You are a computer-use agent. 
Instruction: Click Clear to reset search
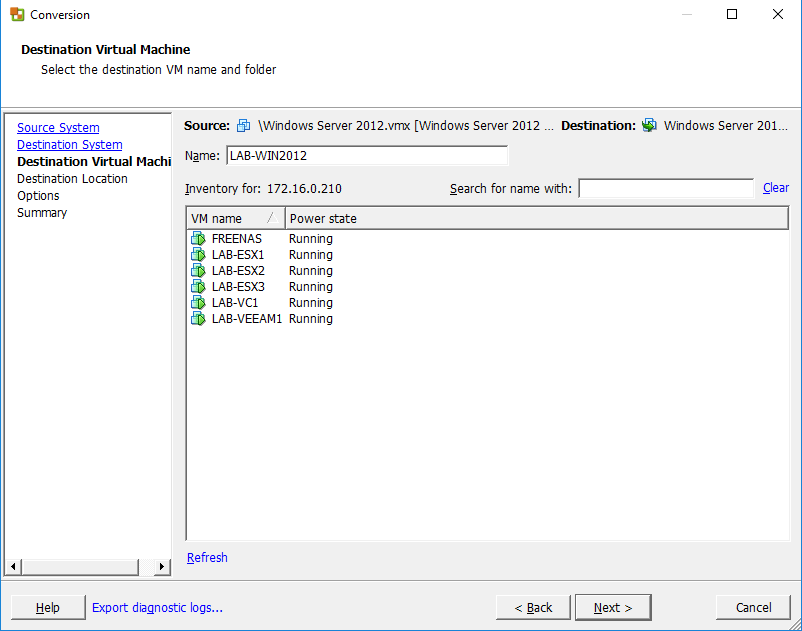(x=775, y=188)
